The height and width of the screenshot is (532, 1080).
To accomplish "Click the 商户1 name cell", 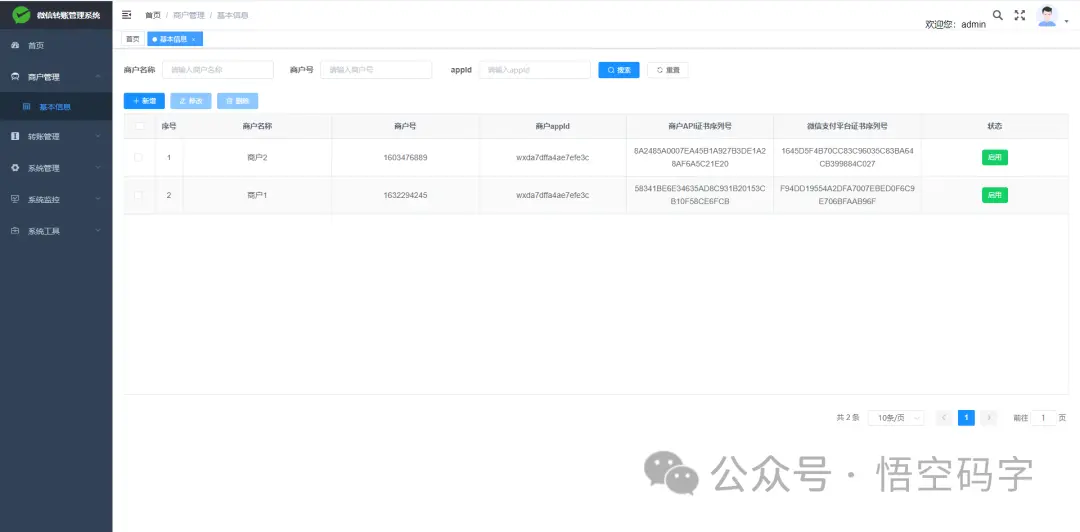I will coord(257,195).
